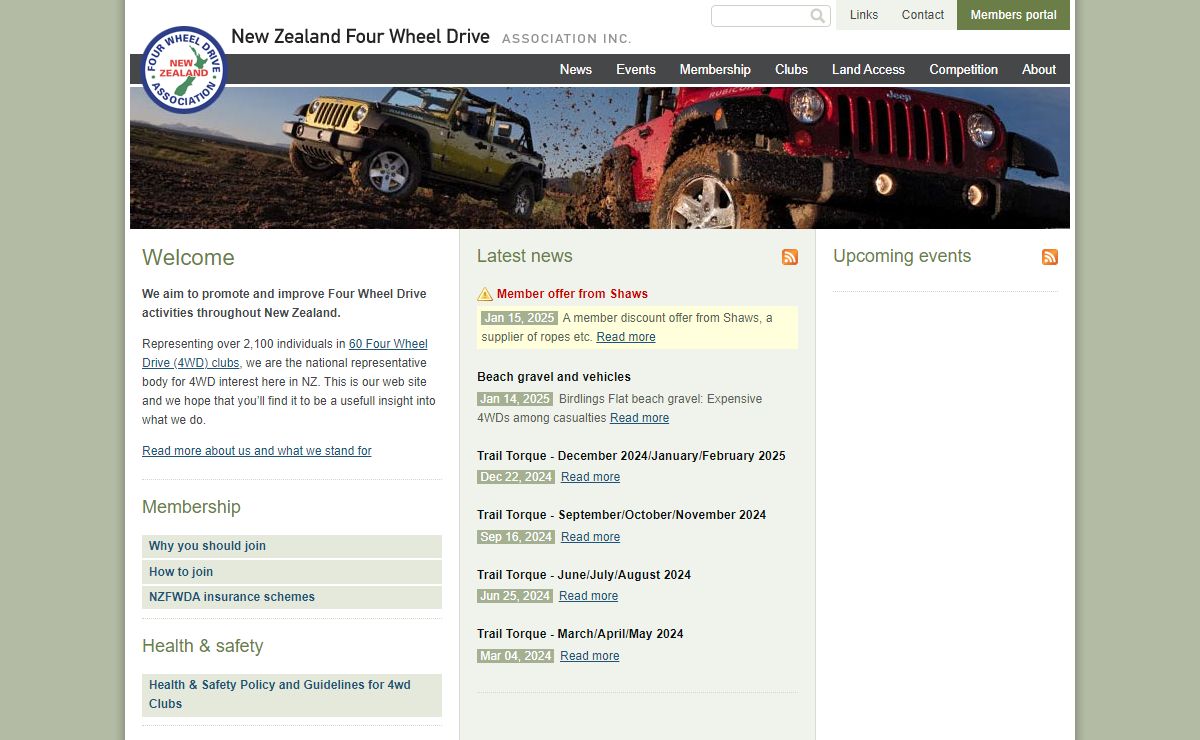Click the Jan 15, 2025 date label
The height and width of the screenshot is (740, 1200).
519,318
